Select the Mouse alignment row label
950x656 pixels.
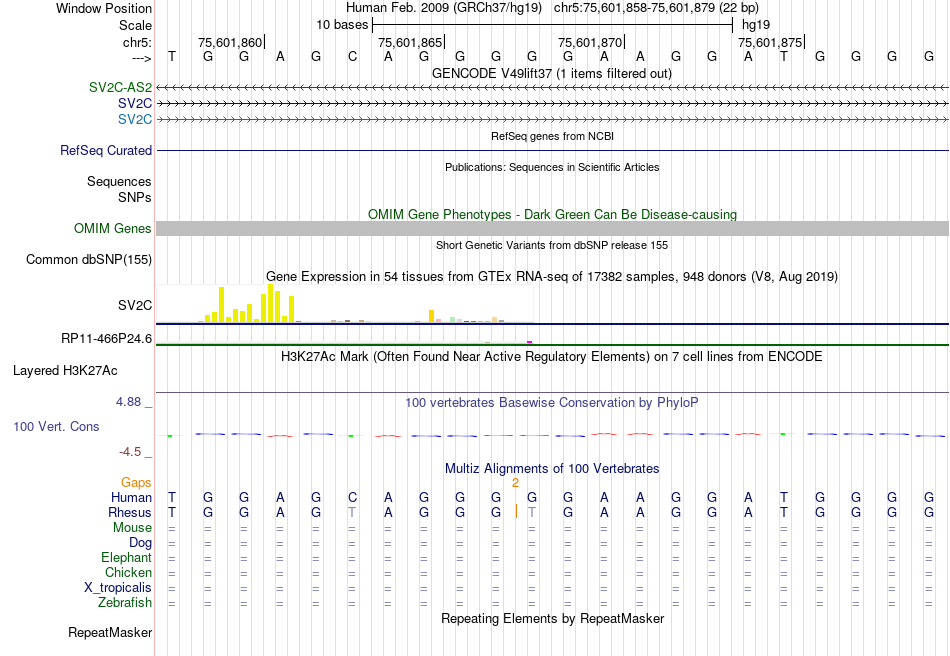click(x=132, y=528)
